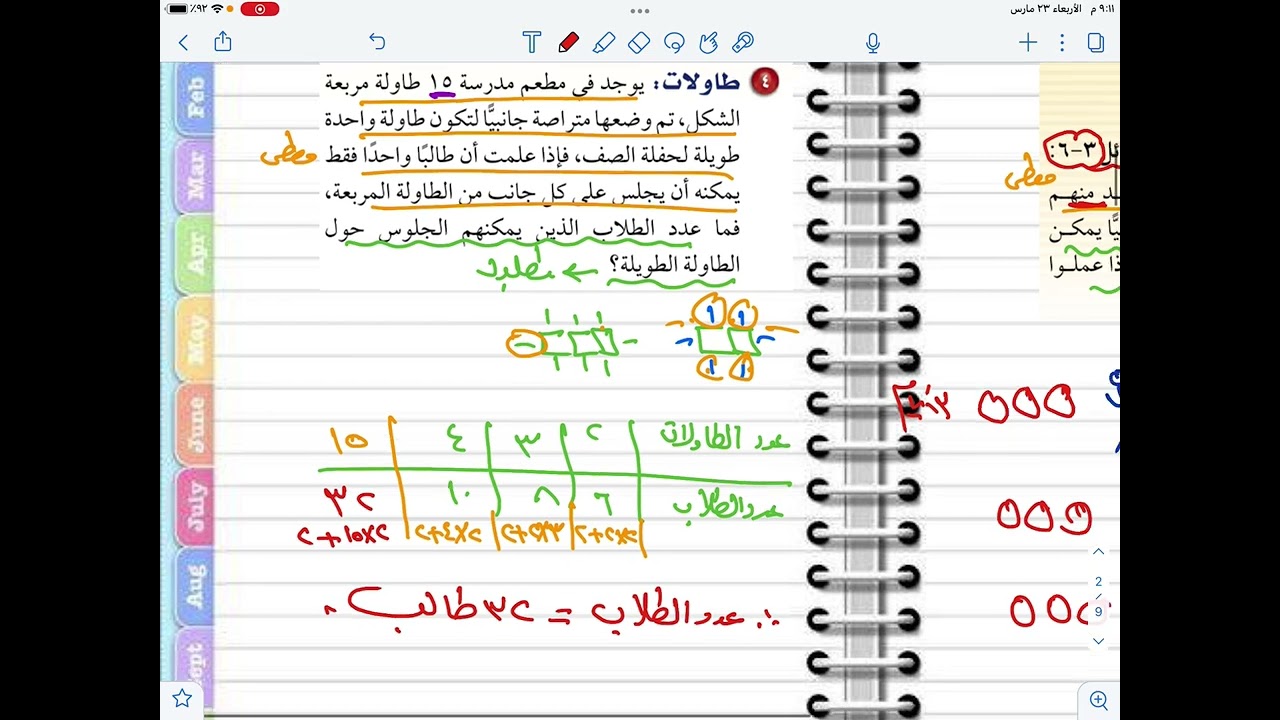This screenshot has width=1280, height=720.
Task: Start audio recording with microphone icon
Action: (873, 42)
